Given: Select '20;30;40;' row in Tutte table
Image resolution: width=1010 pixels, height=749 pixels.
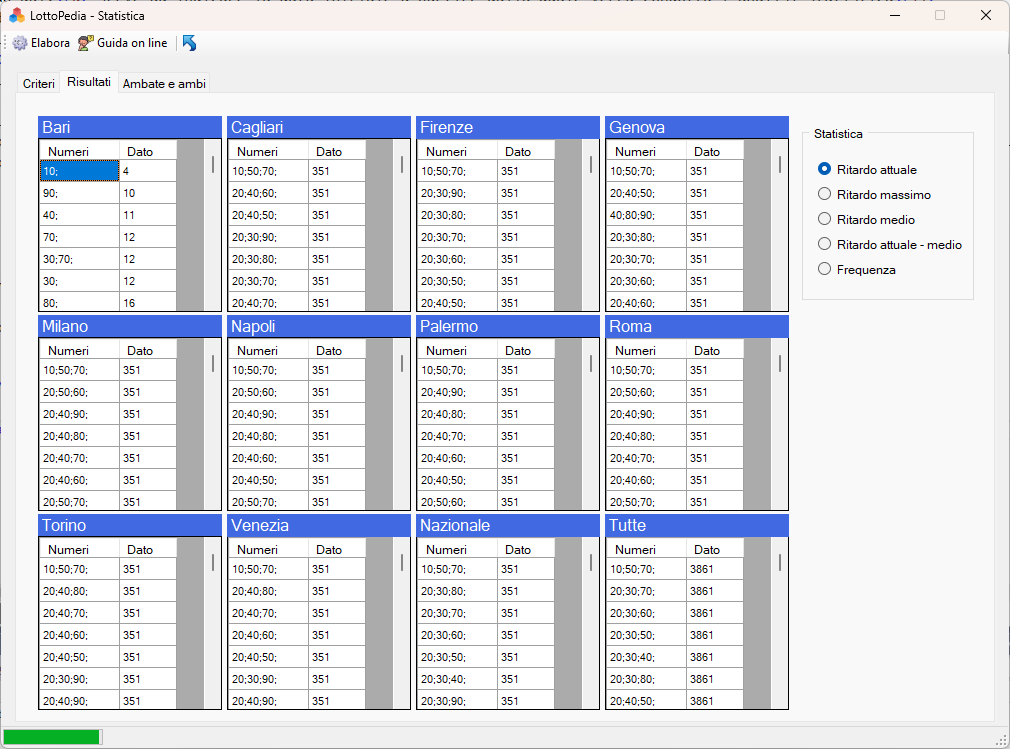Looking at the screenshot, I should pyautogui.click(x=675, y=657).
